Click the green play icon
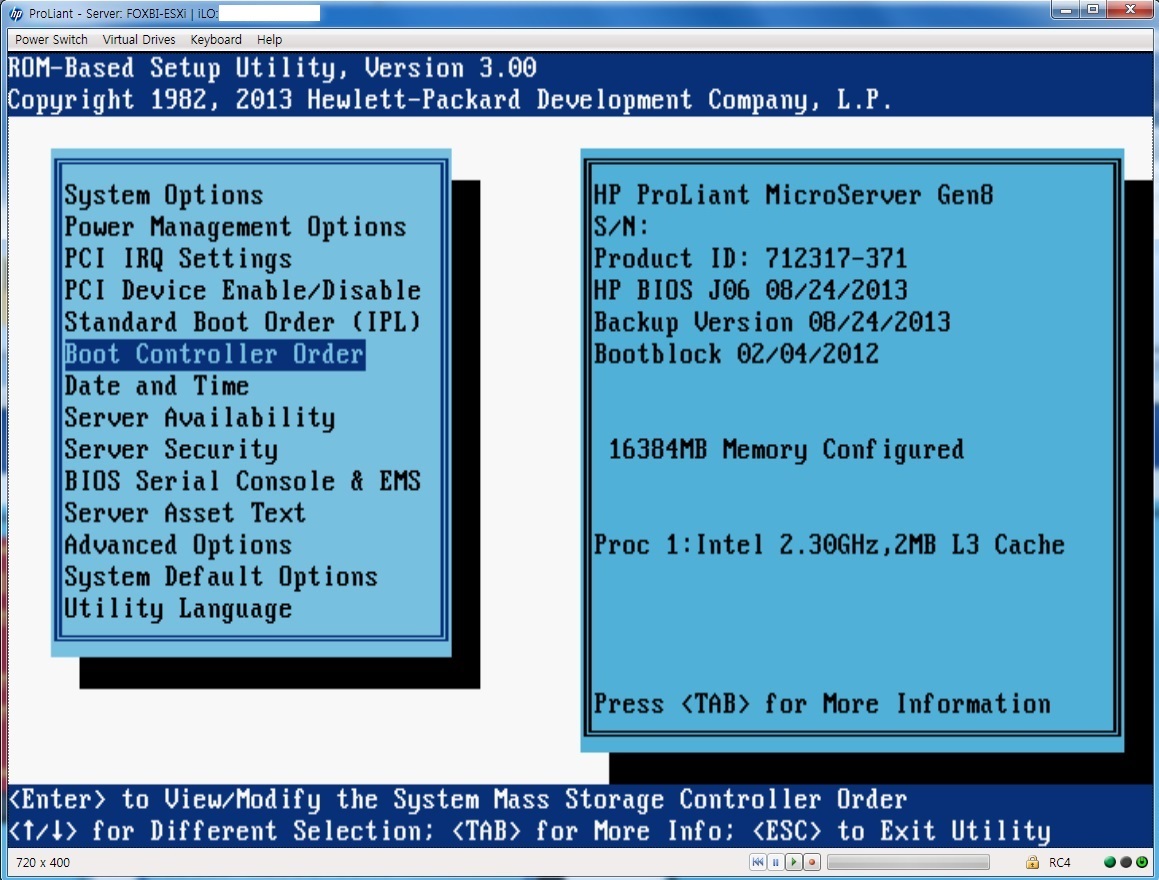This screenshot has width=1159, height=880. (x=794, y=862)
